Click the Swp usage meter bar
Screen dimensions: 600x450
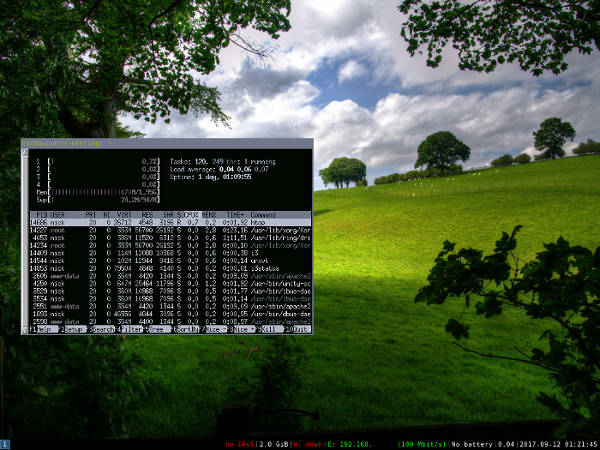point(98,200)
